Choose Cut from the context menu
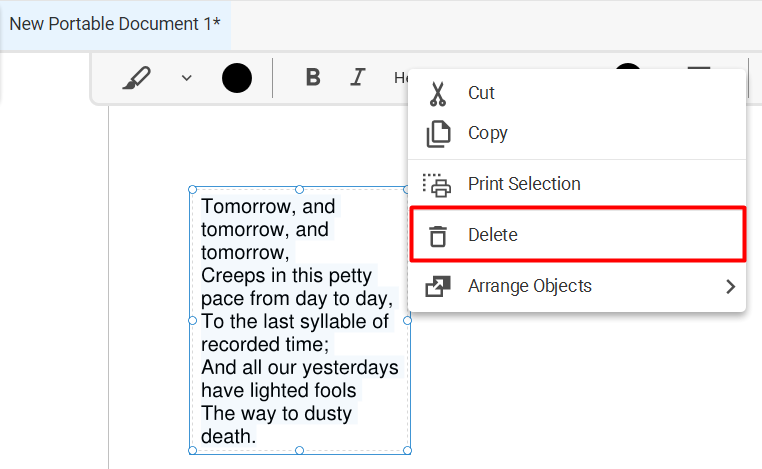Screen dimensions: 762x469 pyautogui.click(x=577, y=93)
